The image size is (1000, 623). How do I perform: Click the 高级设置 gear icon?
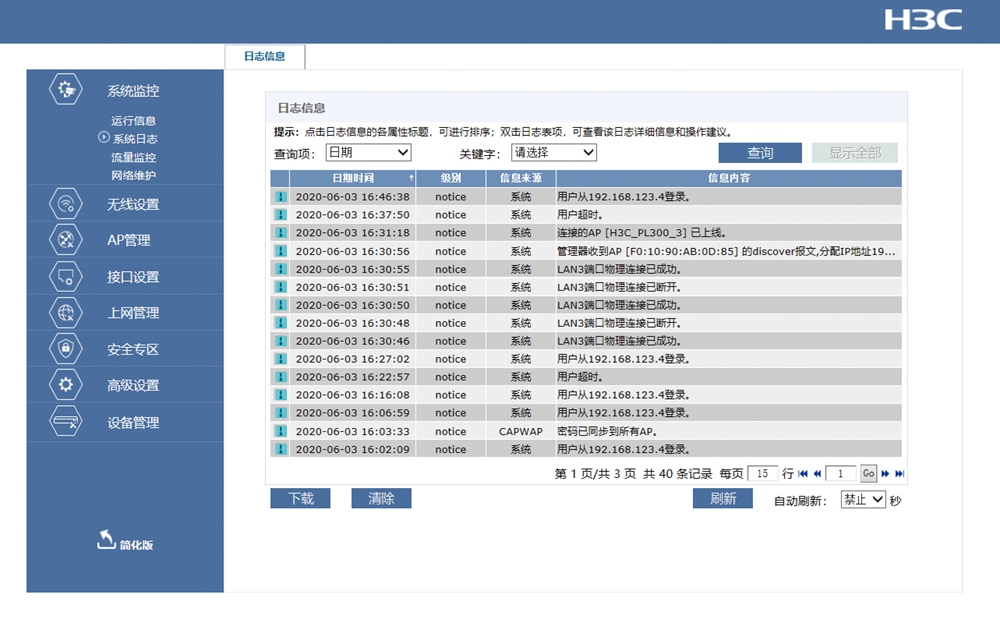pos(65,385)
